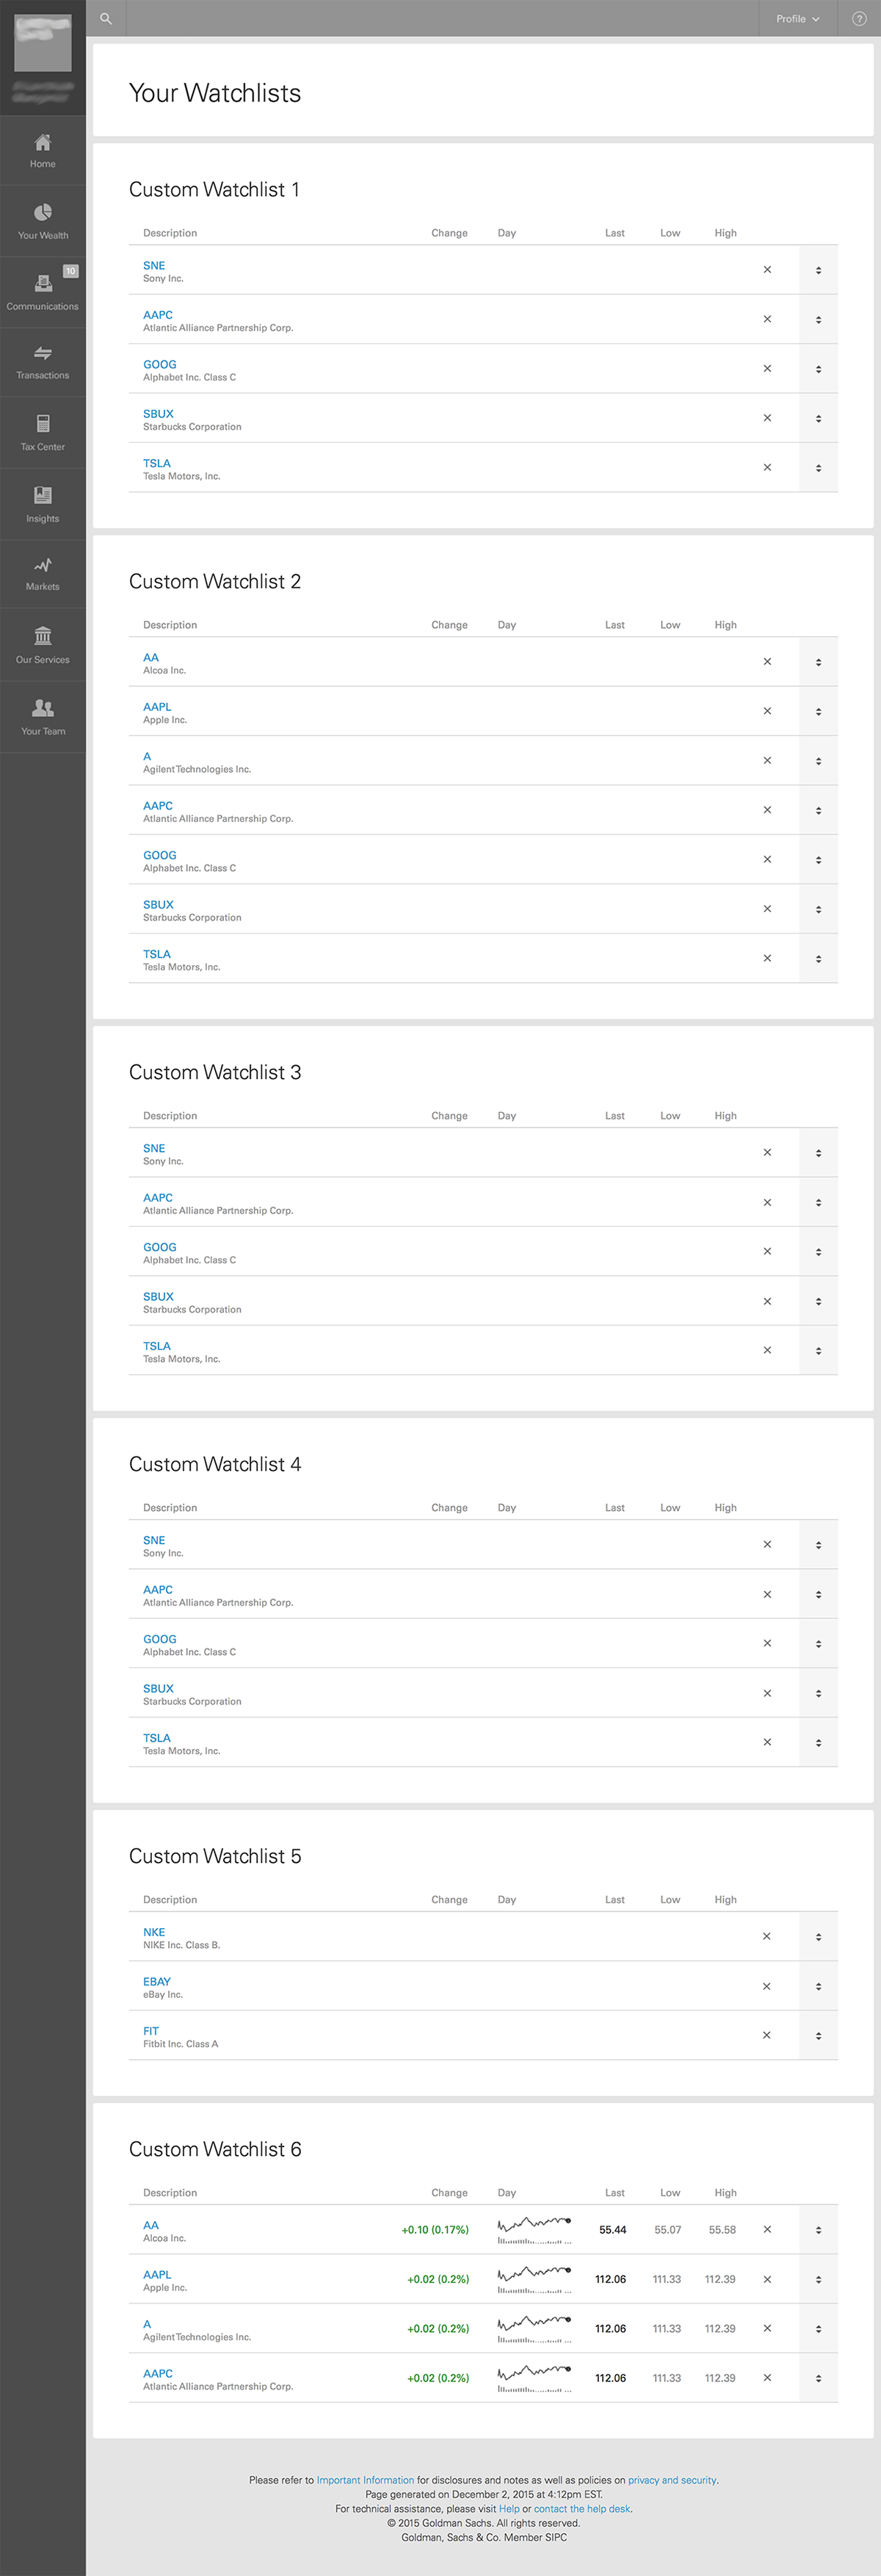Open Insights in the sidebar
This screenshot has width=881, height=2576.
pos(42,503)
